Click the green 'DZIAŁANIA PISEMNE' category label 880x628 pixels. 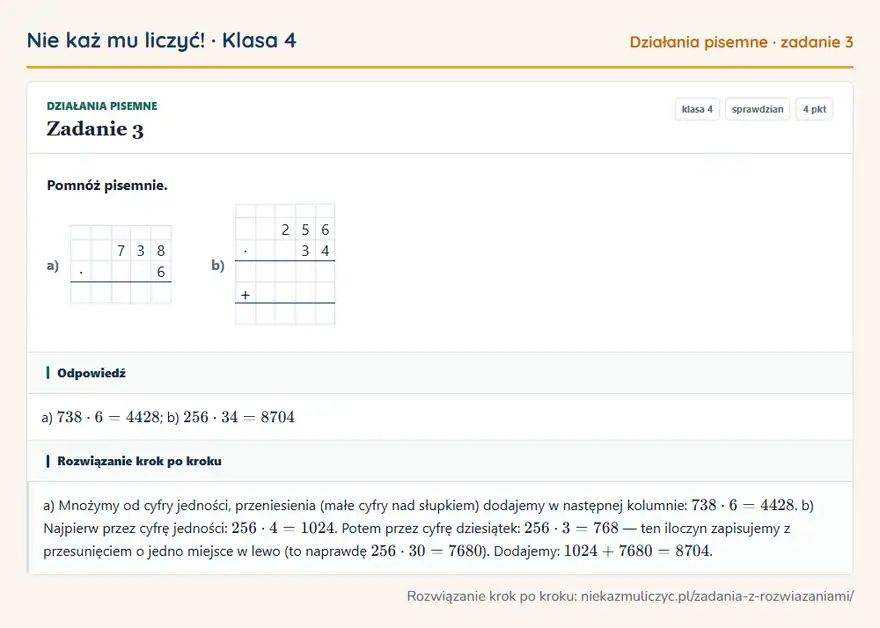tap(102, 106)
